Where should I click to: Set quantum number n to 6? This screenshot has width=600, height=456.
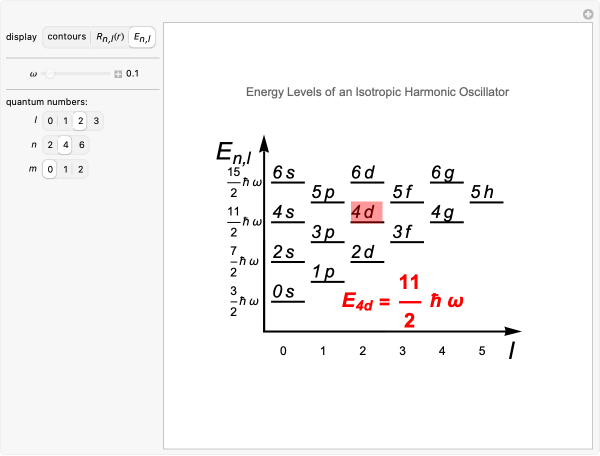pyautogui.click(x=81, y=145)
